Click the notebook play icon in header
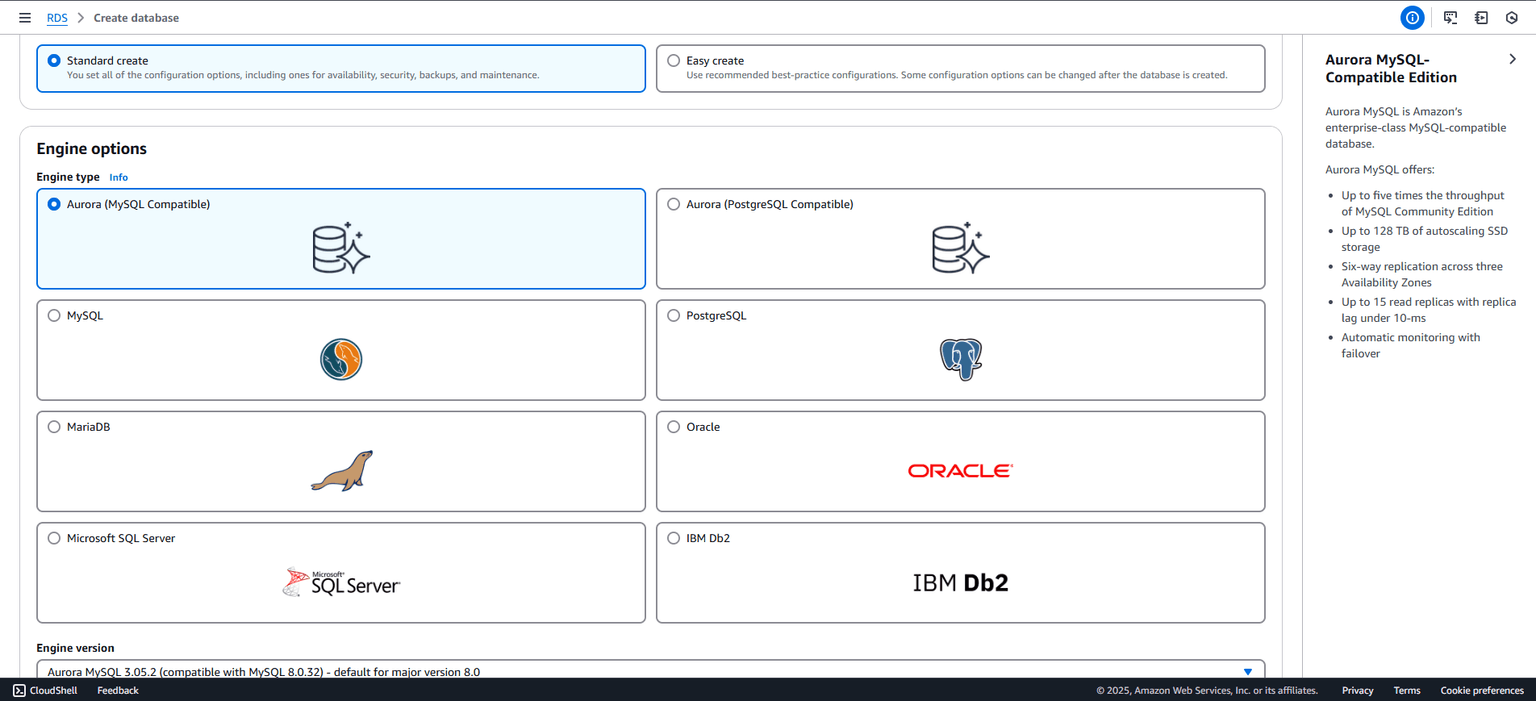Viewport: 1536px width, 701px height. pos(1481,18)
